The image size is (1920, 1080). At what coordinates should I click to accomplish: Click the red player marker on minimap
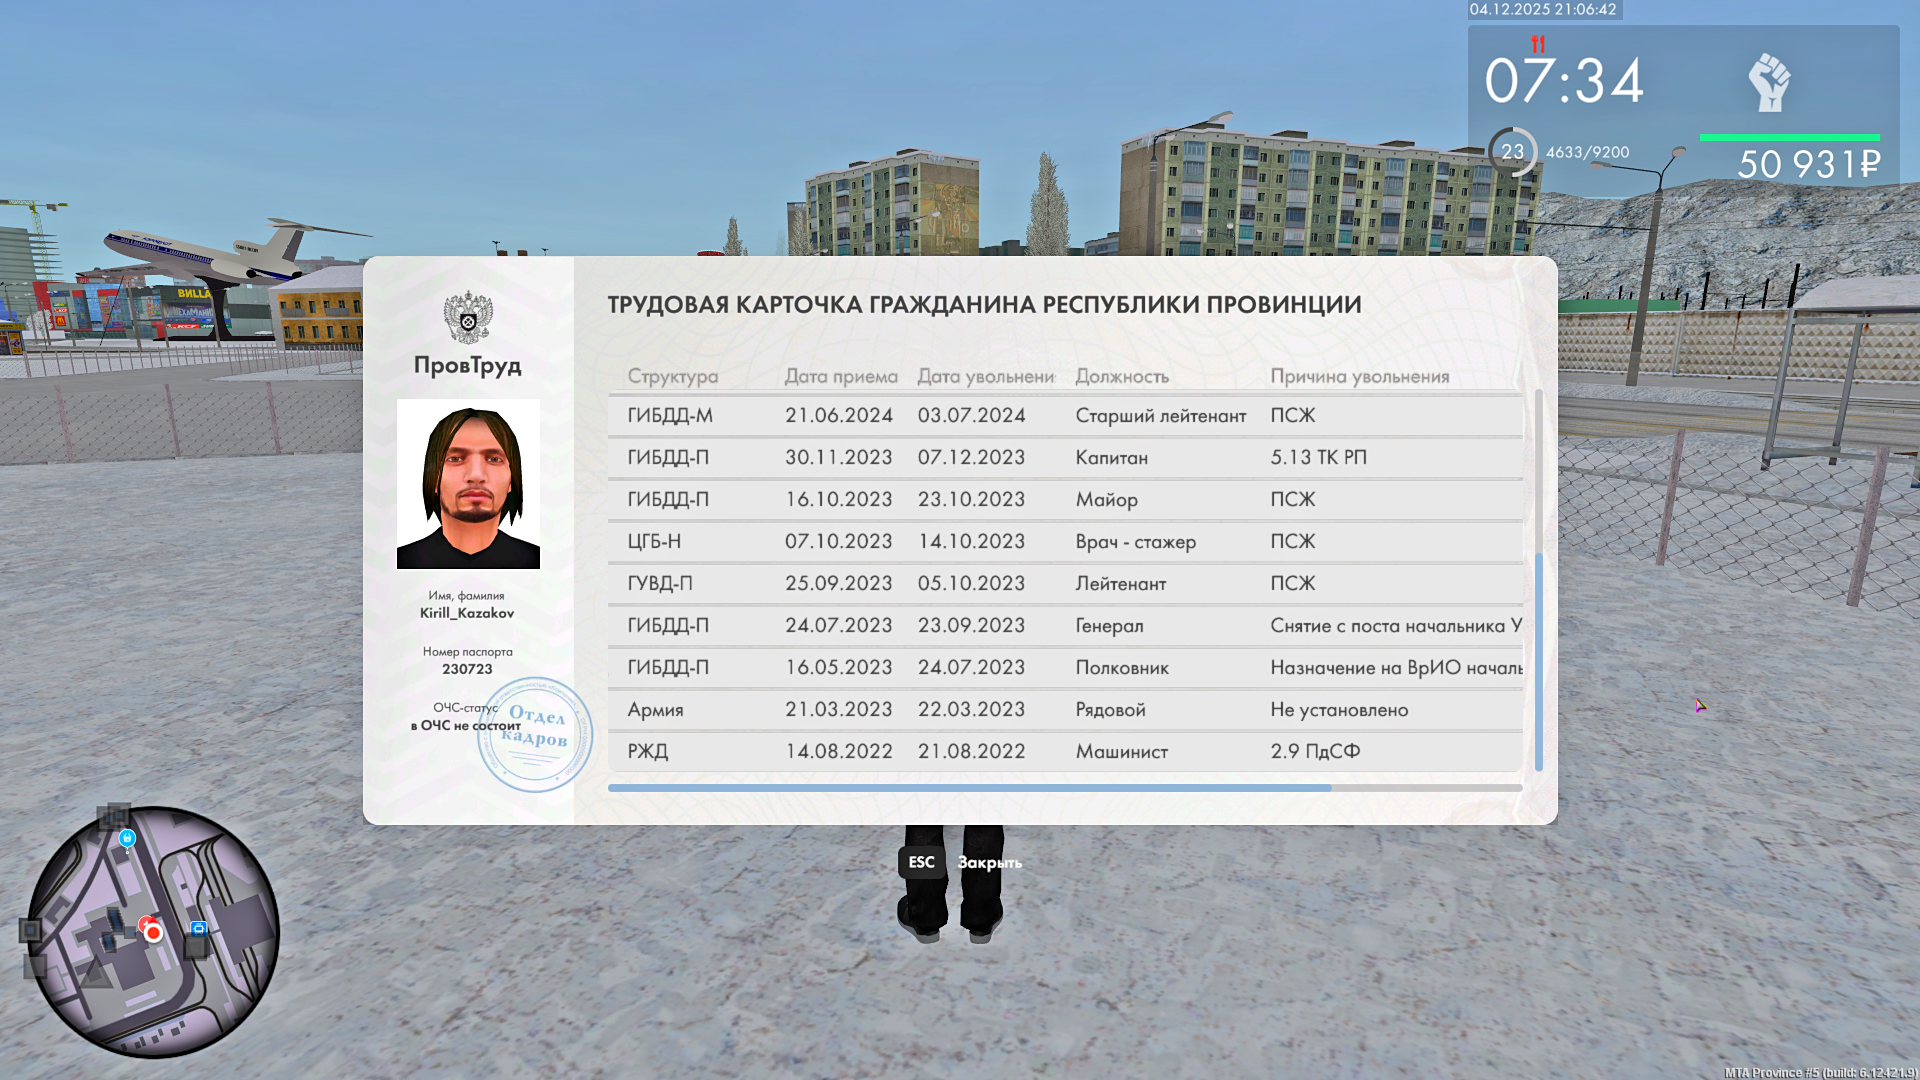point(153,932)
